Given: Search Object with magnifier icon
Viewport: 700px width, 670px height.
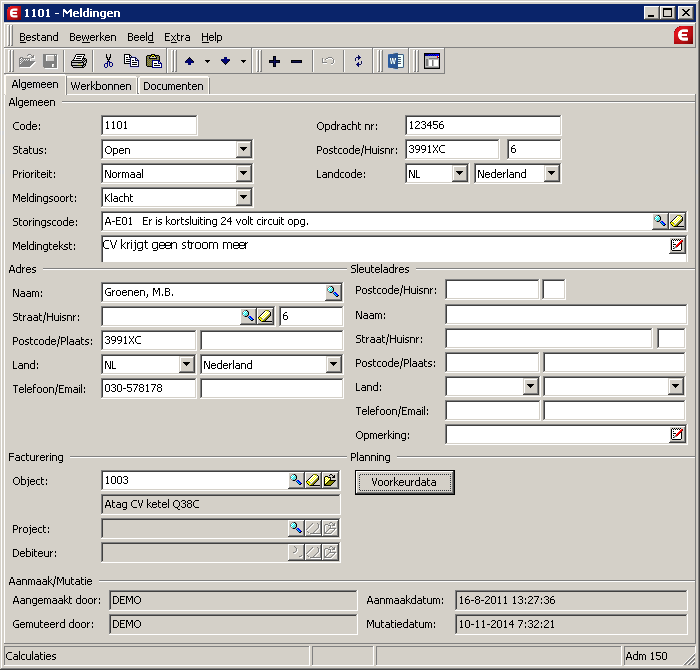Looking at the screenshot, I should click(x=296, y=480).
